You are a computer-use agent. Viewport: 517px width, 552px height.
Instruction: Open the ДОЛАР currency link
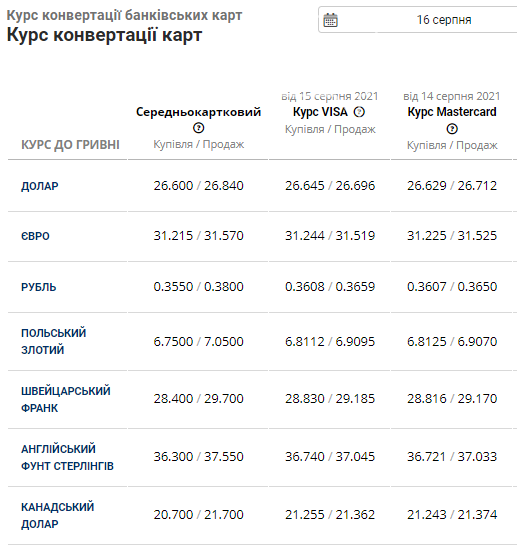pos(40,186)
